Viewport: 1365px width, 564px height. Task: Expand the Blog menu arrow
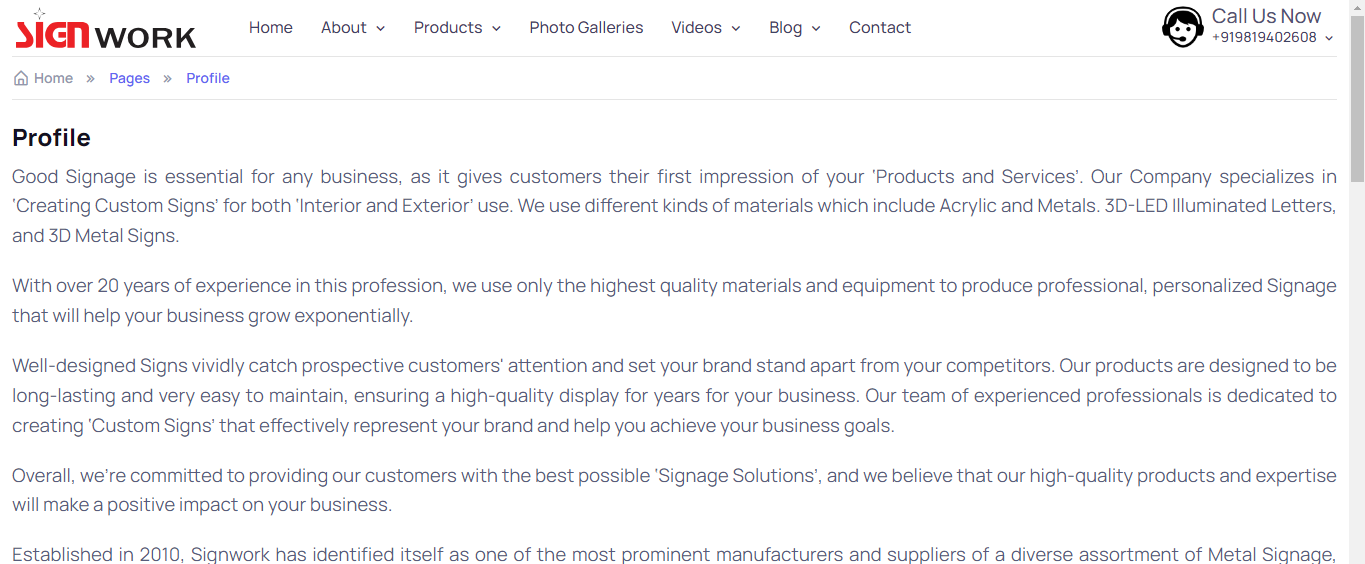point(816,29)
